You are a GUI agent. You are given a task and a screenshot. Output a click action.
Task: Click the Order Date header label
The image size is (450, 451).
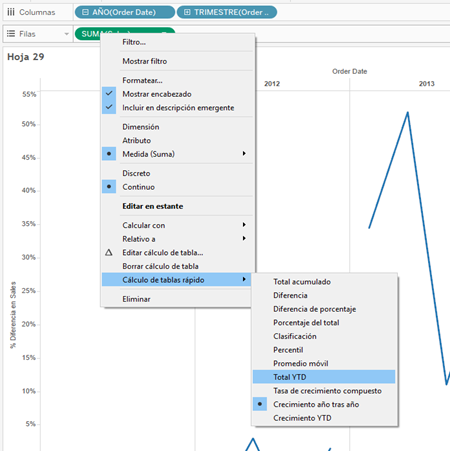(x=349, y=71)
